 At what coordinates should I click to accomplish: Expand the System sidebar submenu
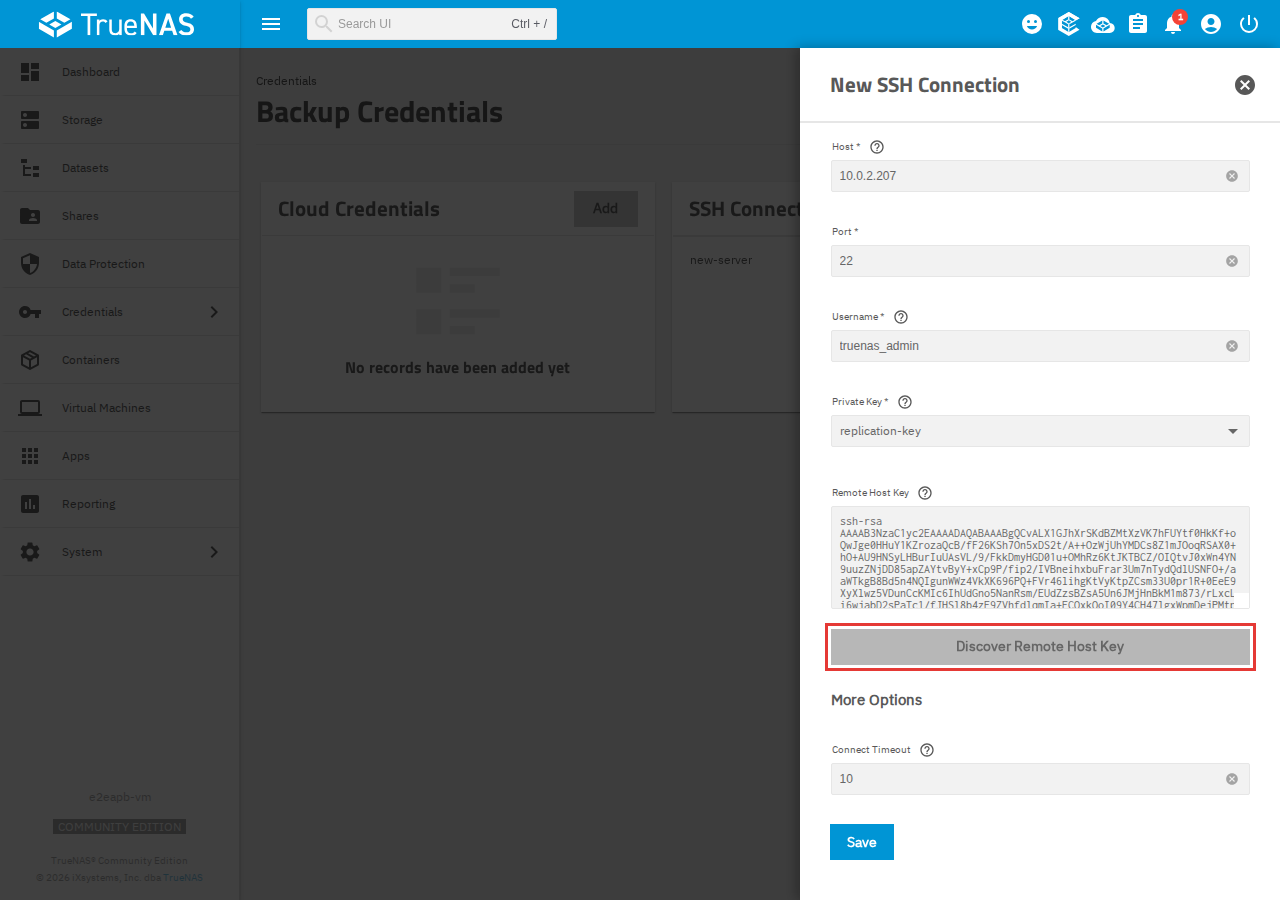(x=213, y=552)
